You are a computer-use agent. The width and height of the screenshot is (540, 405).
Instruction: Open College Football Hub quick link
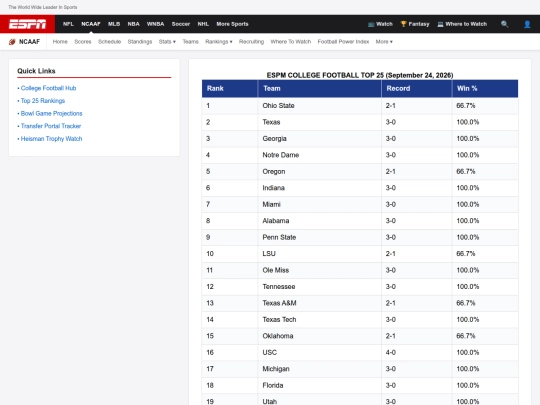tap(48, 88)
